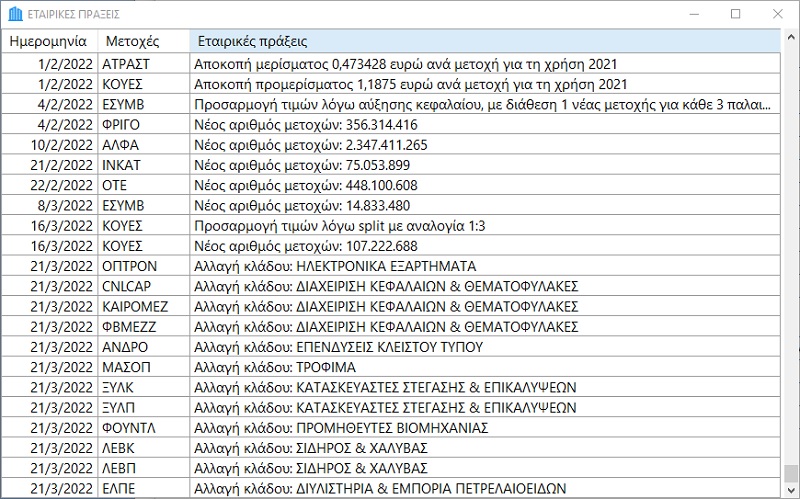Click the 22/2/2022 date cell

coord(49,185)
